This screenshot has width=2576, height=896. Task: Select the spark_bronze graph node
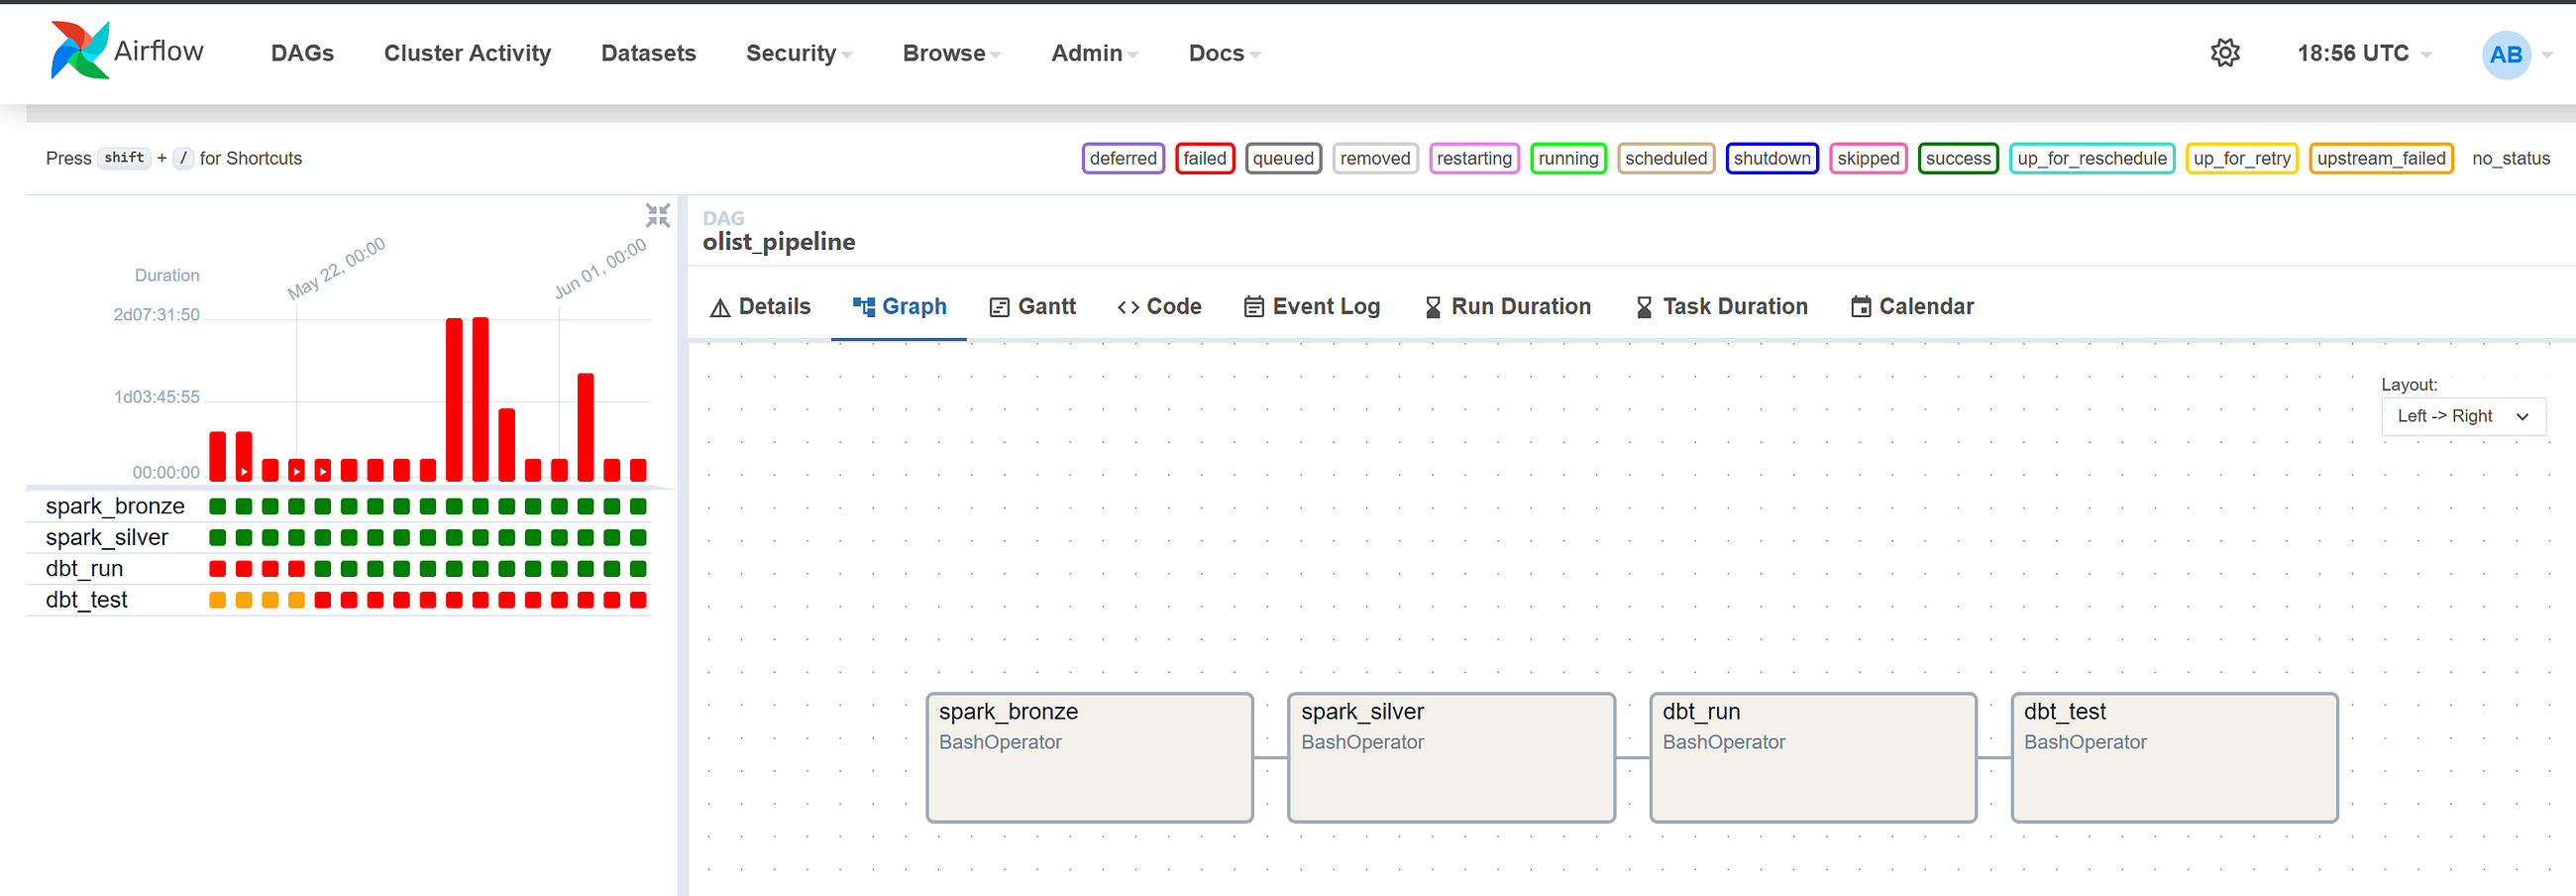click(1090, 757)
